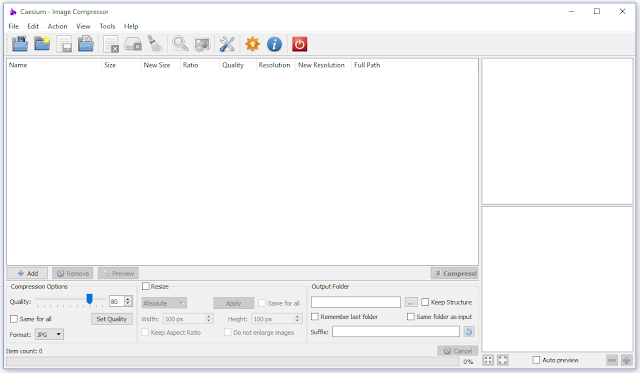This screenshot has width=640, height=373.
Task: Click the Save List toolbar icon
Action: tap(64, 44)
